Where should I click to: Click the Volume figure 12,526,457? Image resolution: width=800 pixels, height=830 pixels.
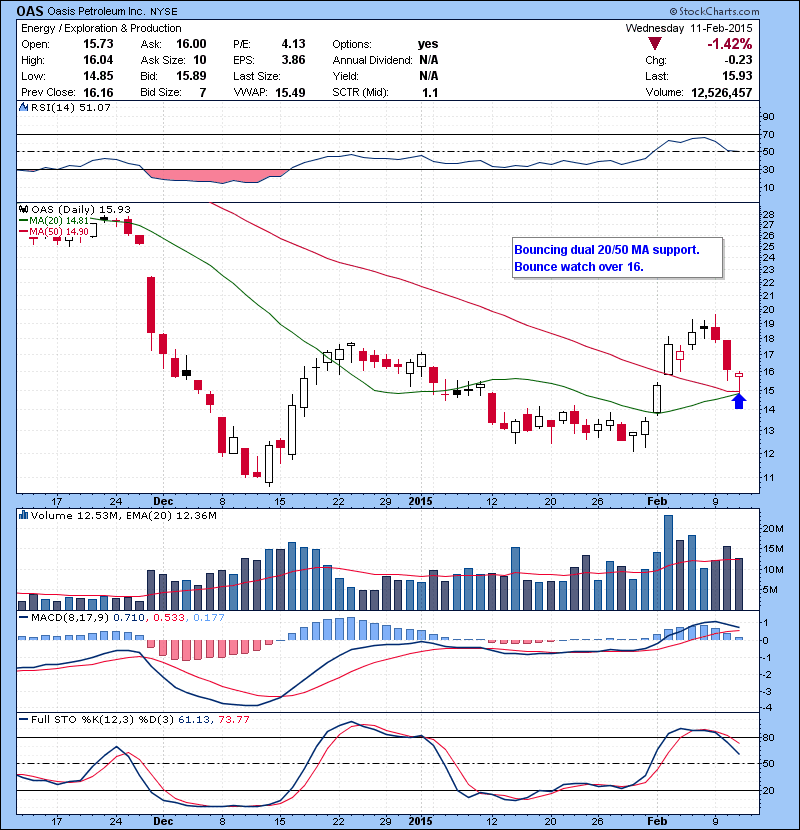click(722, 93)
